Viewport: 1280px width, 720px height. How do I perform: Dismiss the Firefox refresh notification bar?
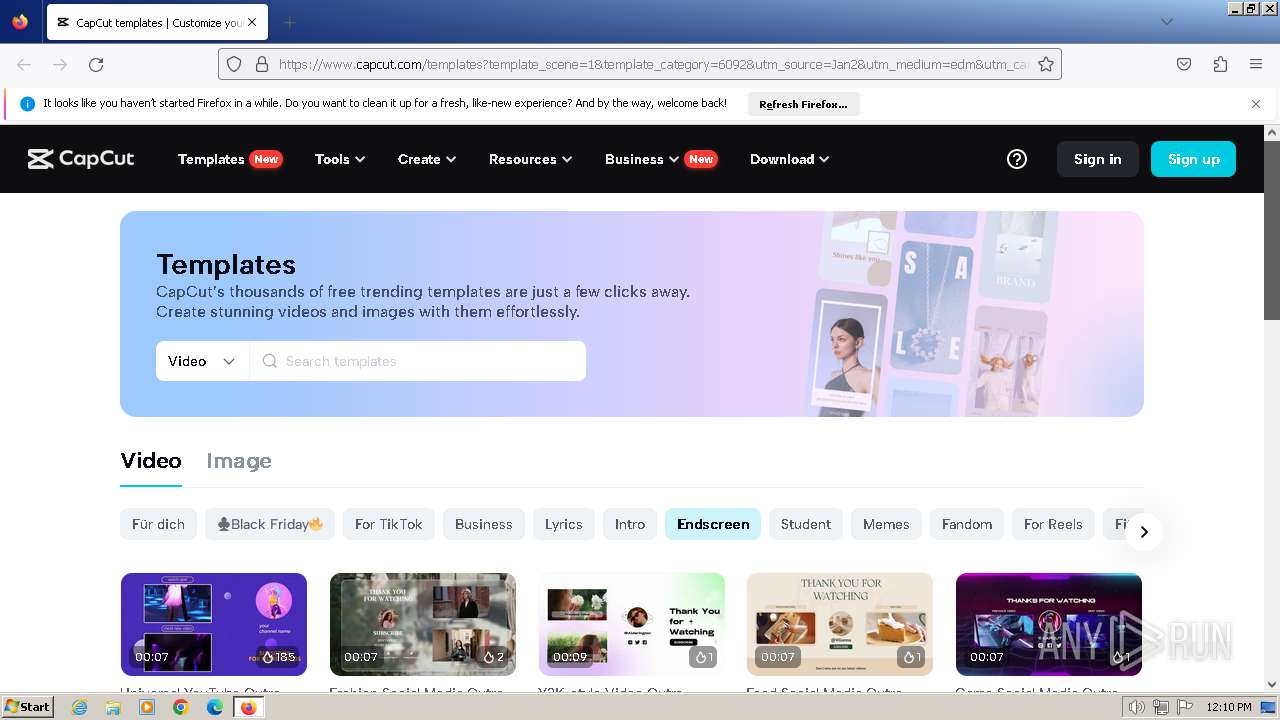[x=1256, y=103]
